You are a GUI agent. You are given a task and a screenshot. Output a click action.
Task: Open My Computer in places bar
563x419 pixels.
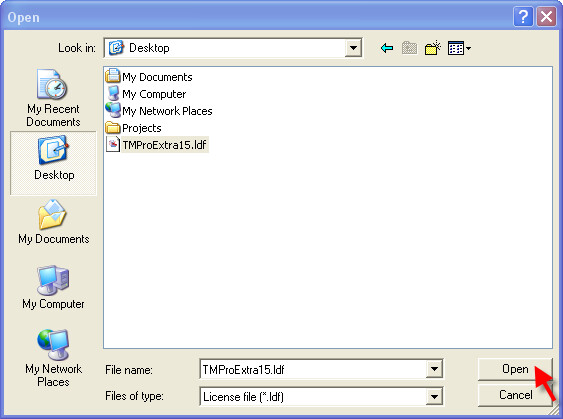point(53,287)
